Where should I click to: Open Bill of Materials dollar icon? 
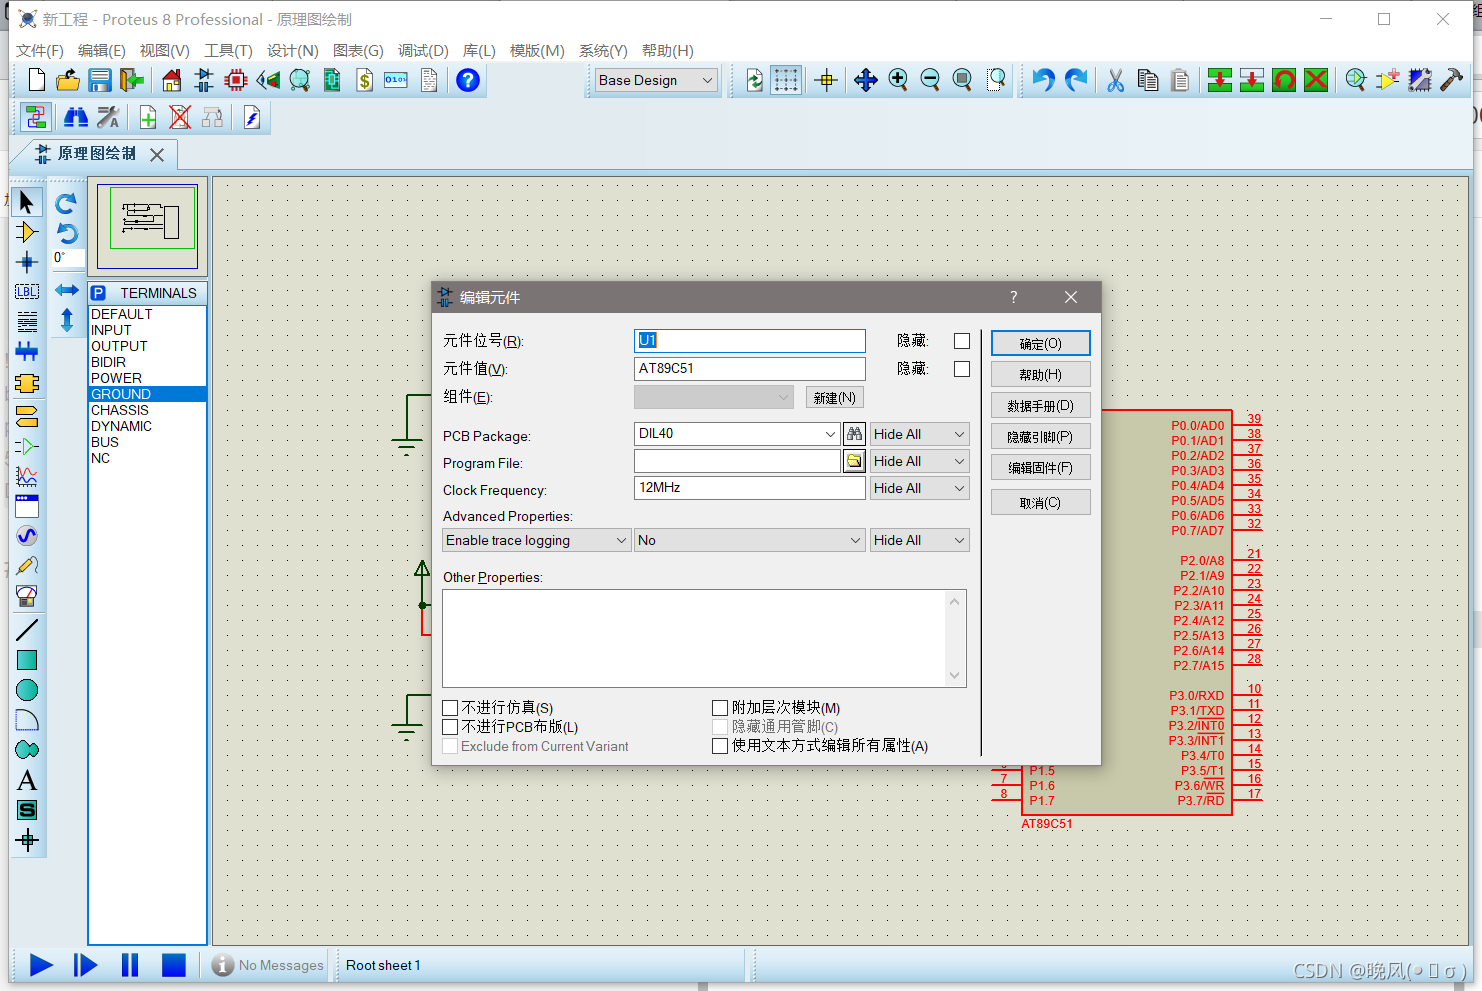click(x=365, y=80)
